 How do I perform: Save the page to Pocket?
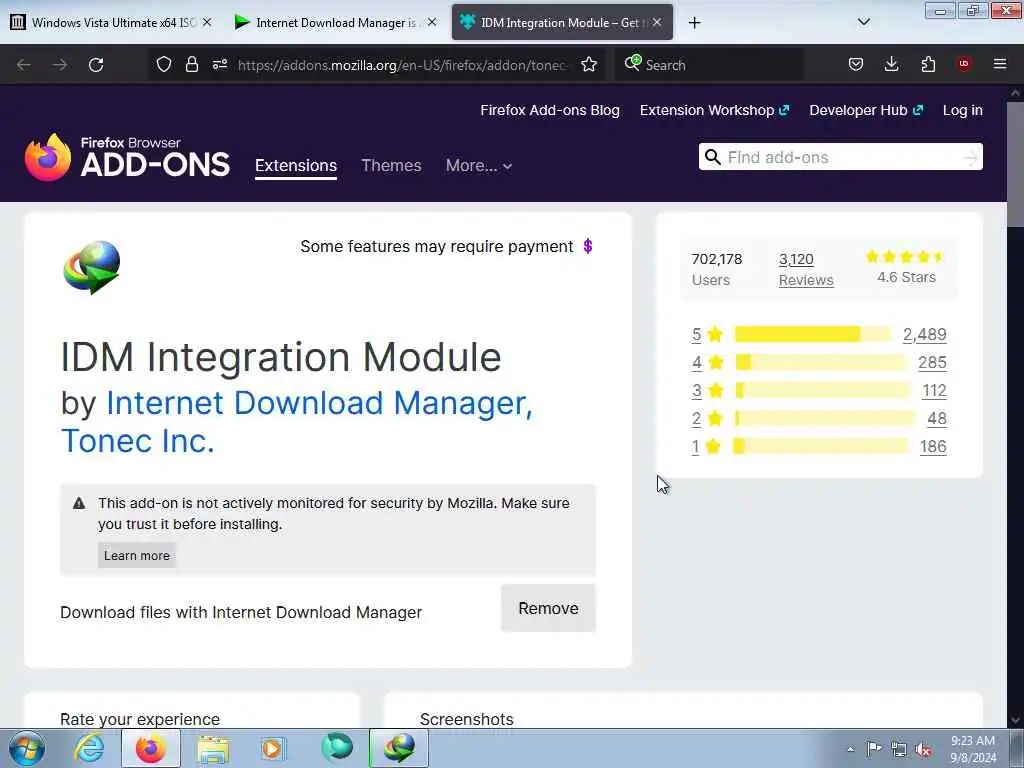click(x=856, y=64)
